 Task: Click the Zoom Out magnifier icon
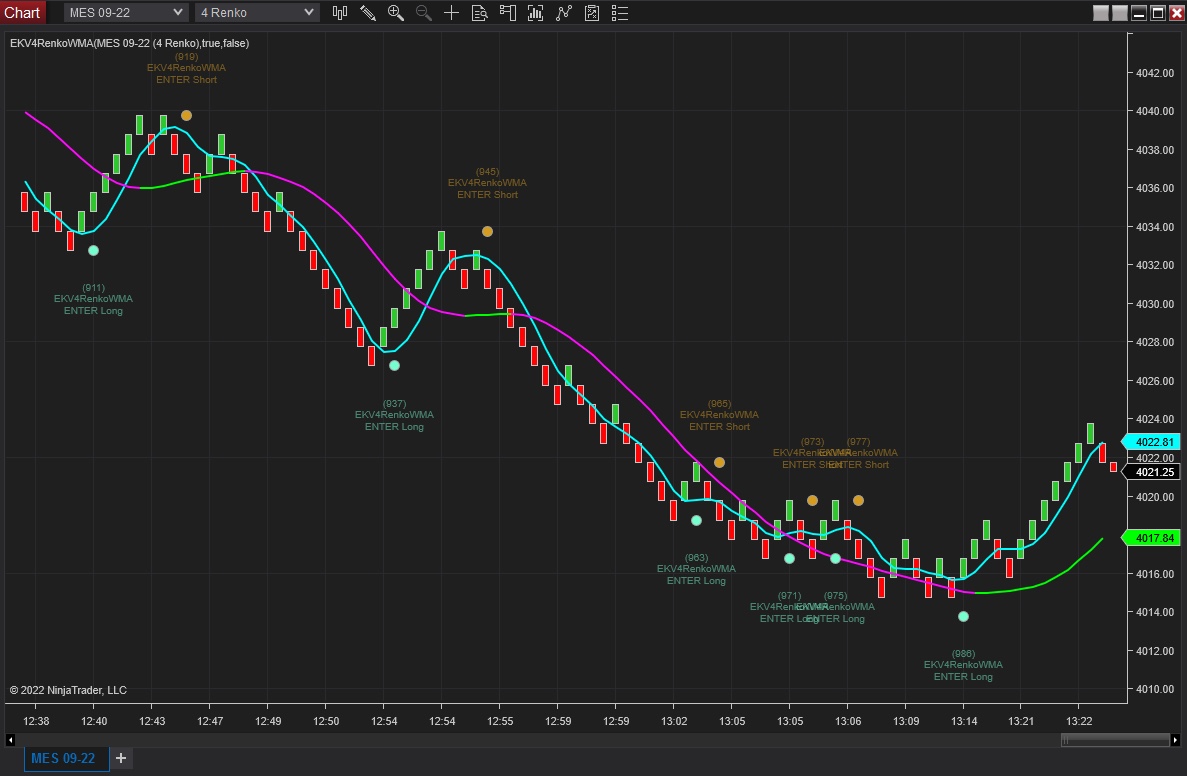pos(423,13)
